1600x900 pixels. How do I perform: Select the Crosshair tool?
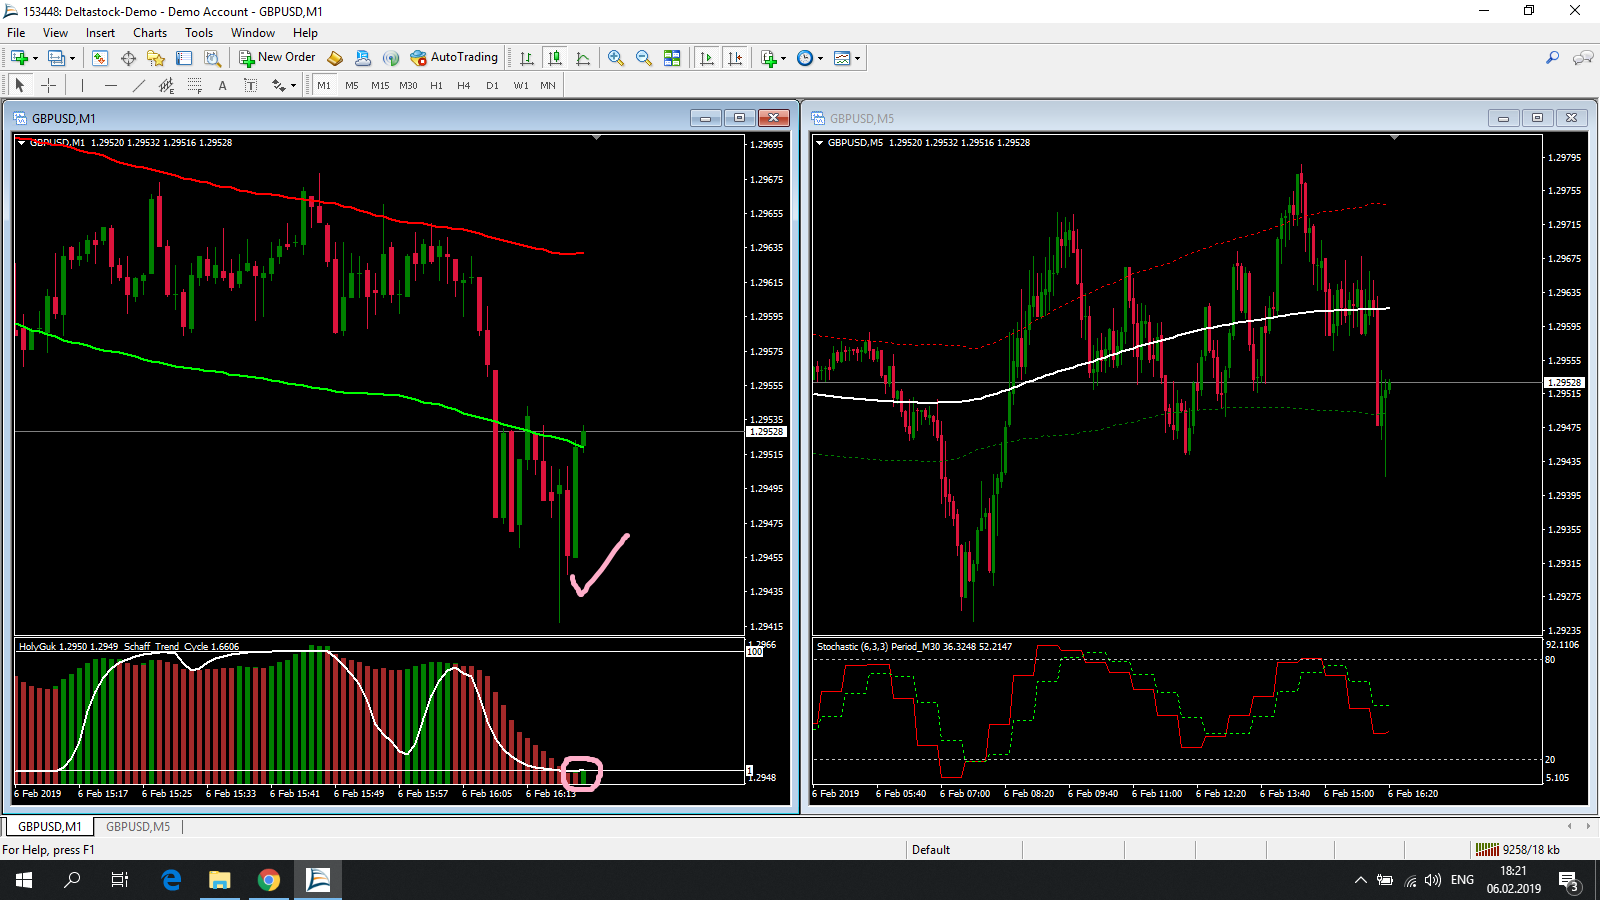coord(48,85)
